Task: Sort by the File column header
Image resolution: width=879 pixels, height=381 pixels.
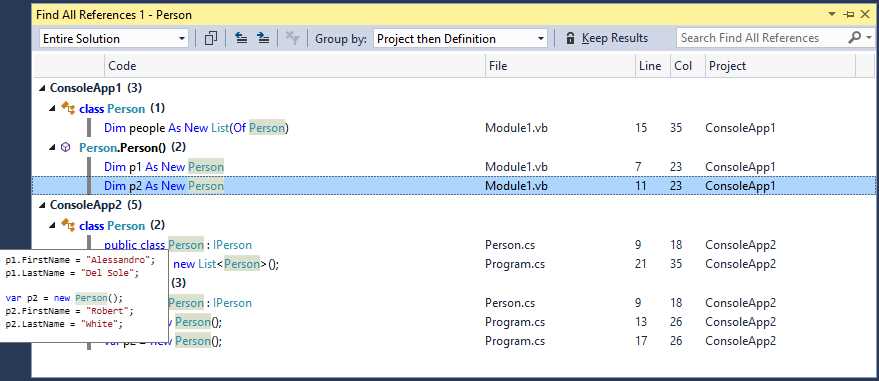Action: click(560, 66)
